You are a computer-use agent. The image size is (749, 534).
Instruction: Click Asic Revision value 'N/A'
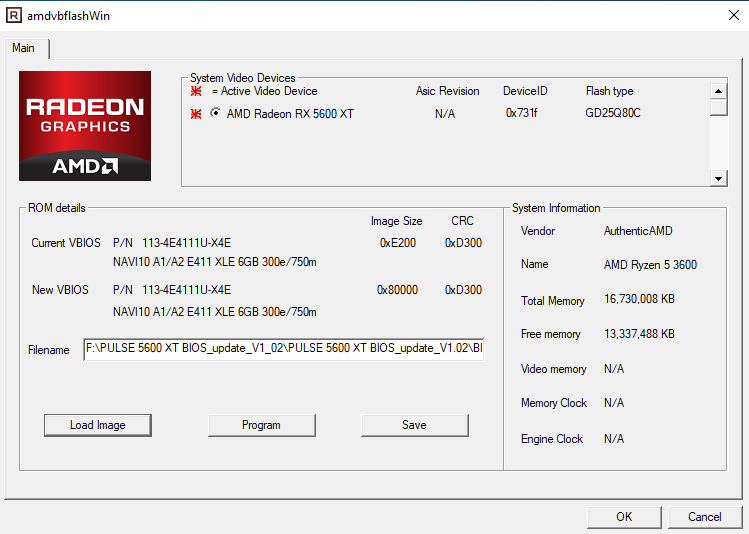[x=445, y=114]
